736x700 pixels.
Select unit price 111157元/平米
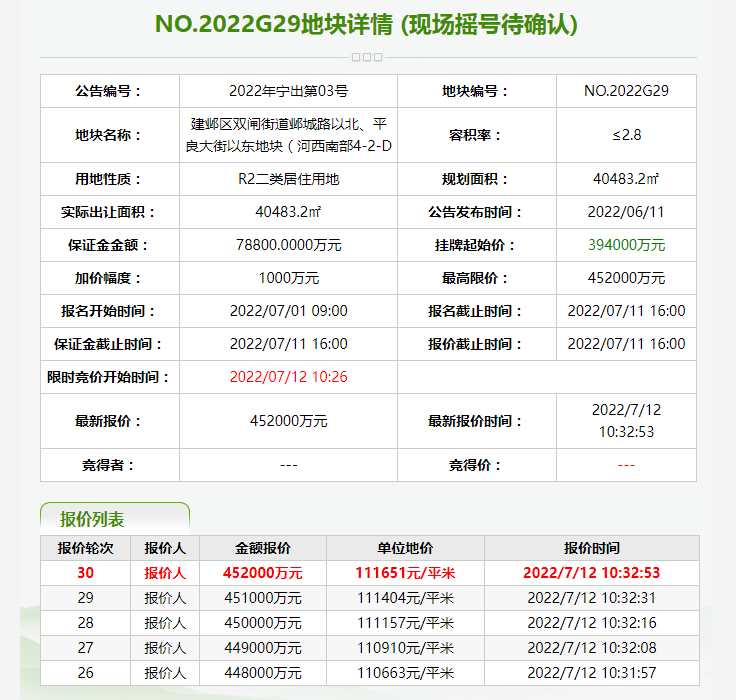pos(406,623)
